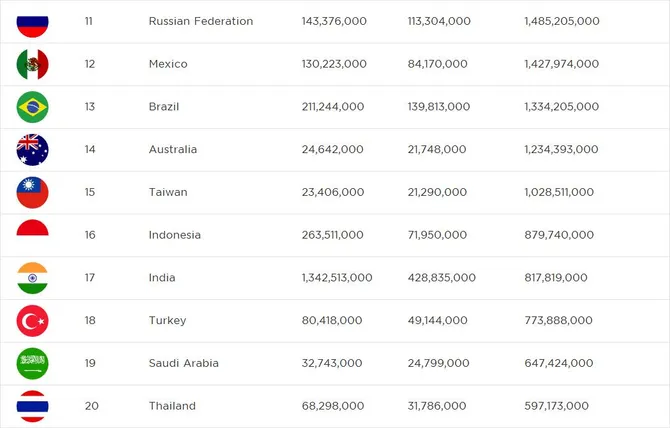The width and height of the screenshot is (670, 428).
Task: Click the Australia flag icon
Action: 32,150
